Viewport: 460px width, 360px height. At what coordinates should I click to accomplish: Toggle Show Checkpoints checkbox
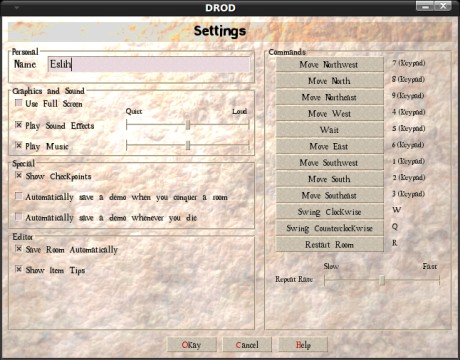point(19,175)
